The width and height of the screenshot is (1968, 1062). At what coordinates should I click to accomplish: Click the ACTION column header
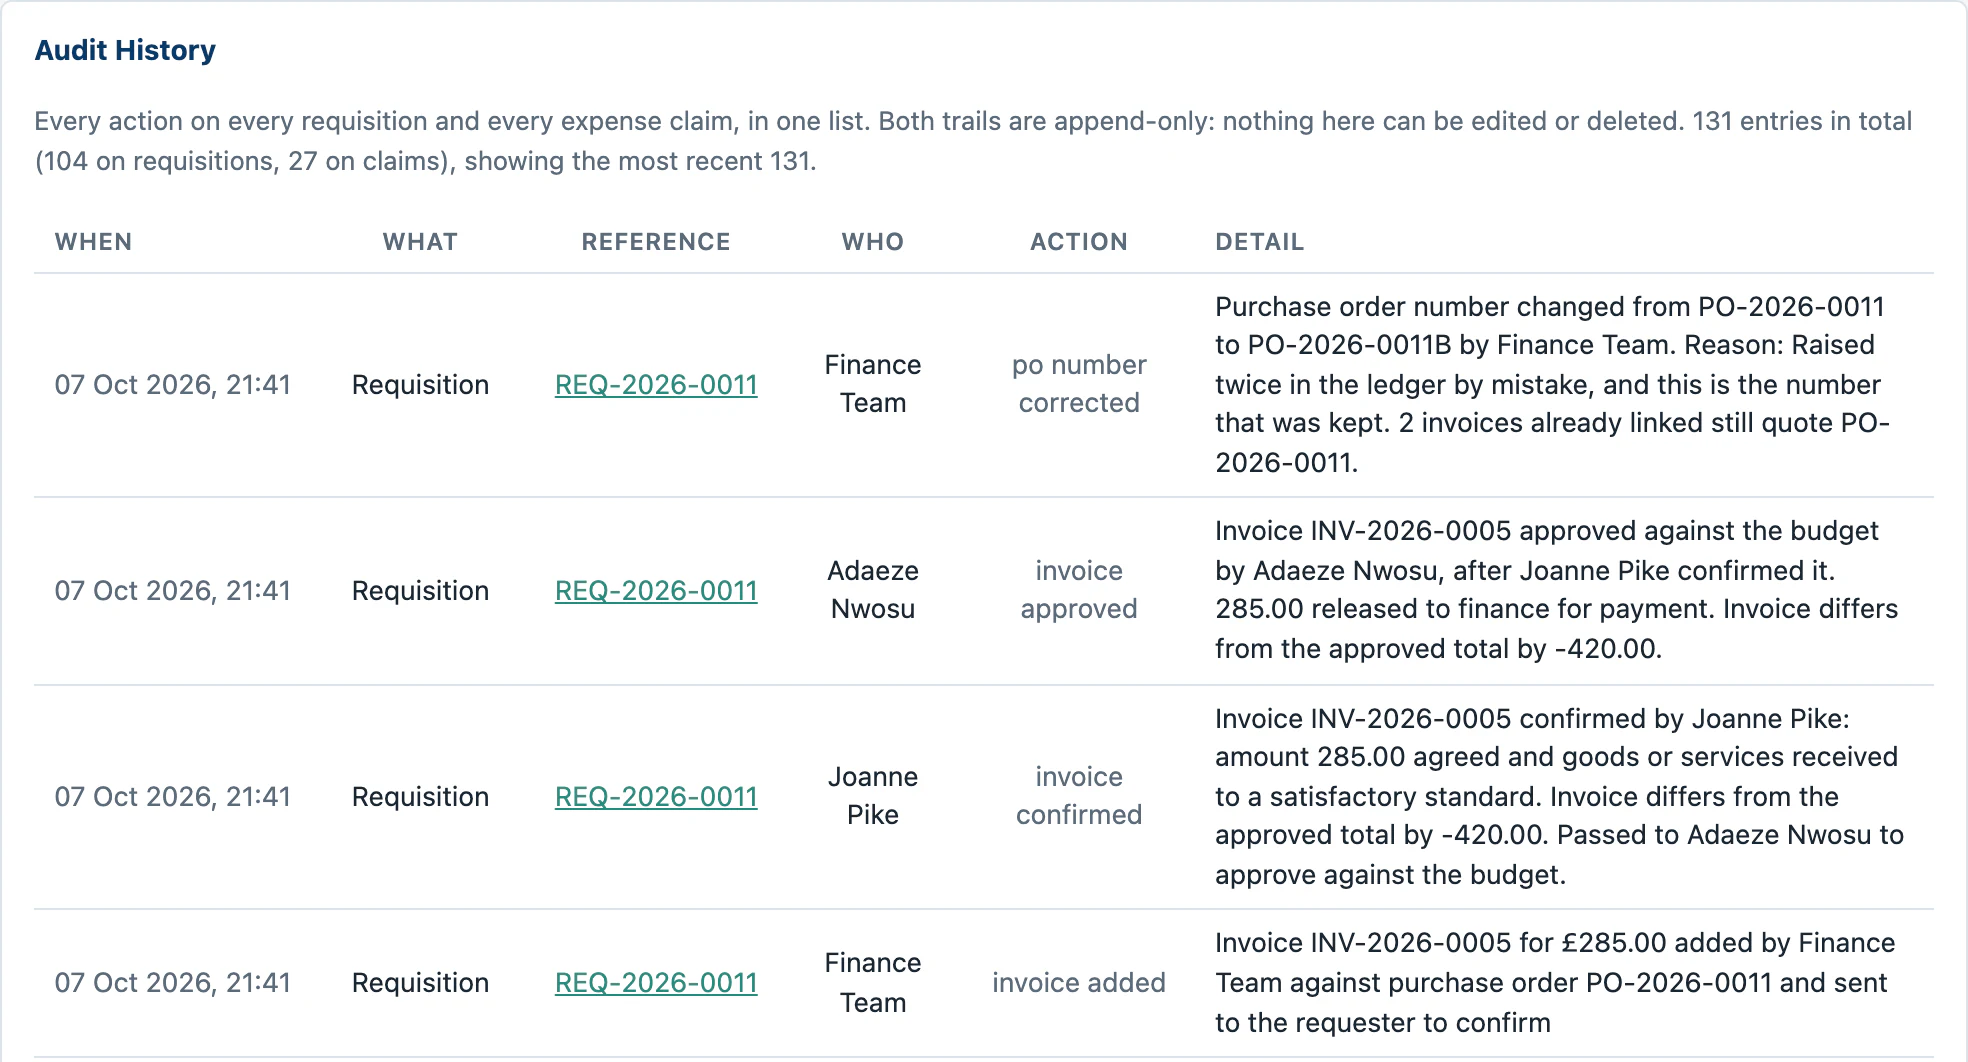click(x=1079, y=242)
